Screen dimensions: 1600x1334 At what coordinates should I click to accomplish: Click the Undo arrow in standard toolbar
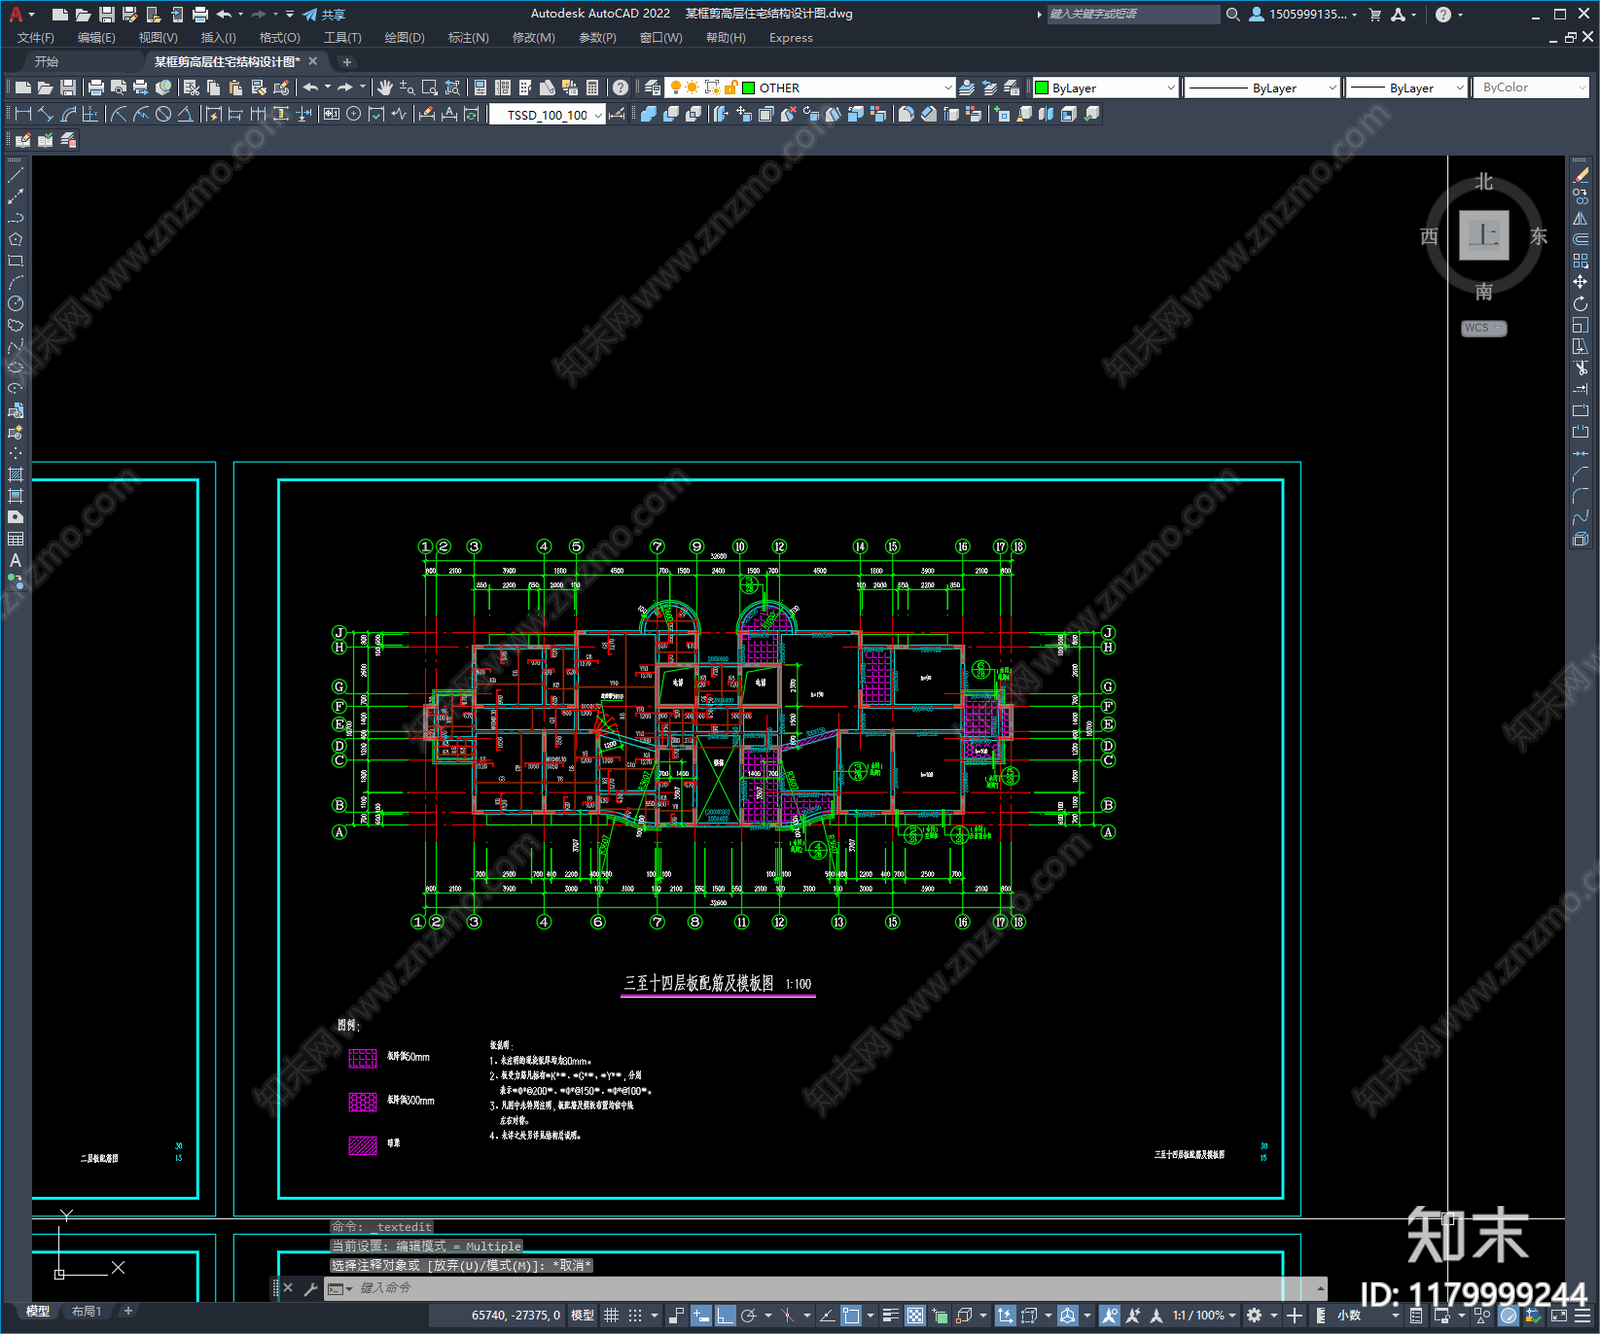pyautogui.click(x=311, y=88)
